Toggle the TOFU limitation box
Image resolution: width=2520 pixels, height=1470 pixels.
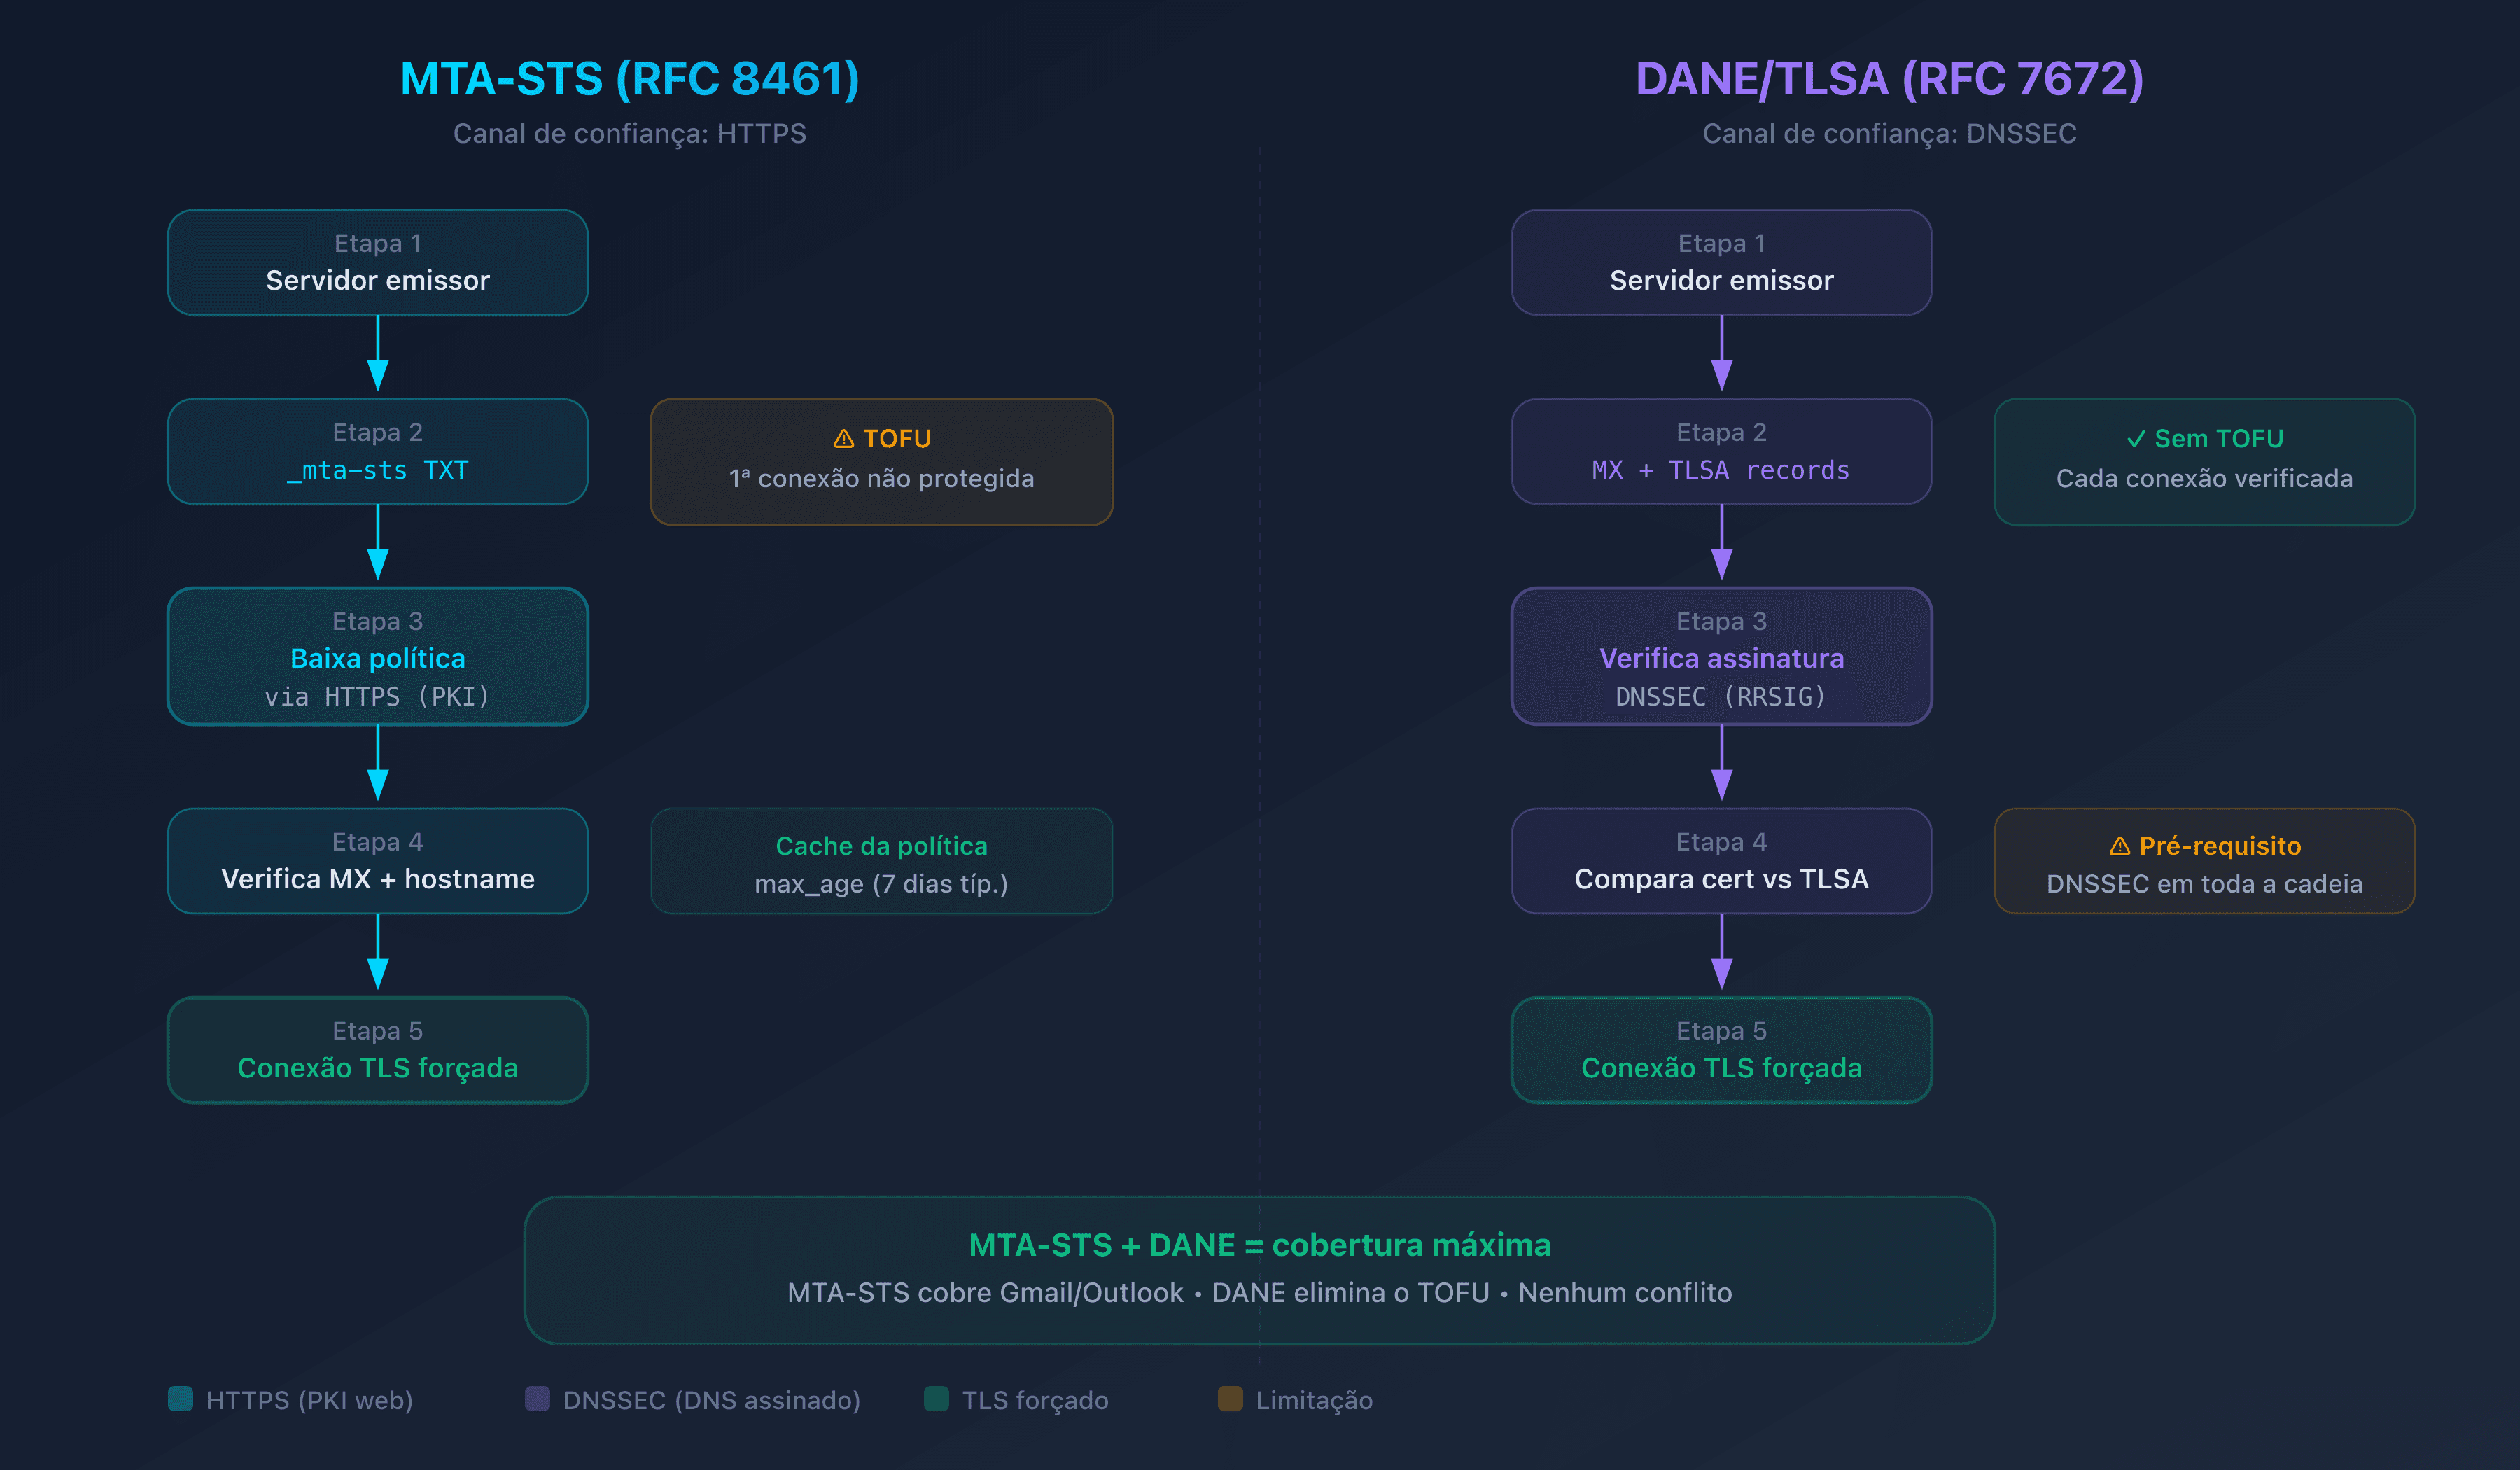click(x=881, y=460)
